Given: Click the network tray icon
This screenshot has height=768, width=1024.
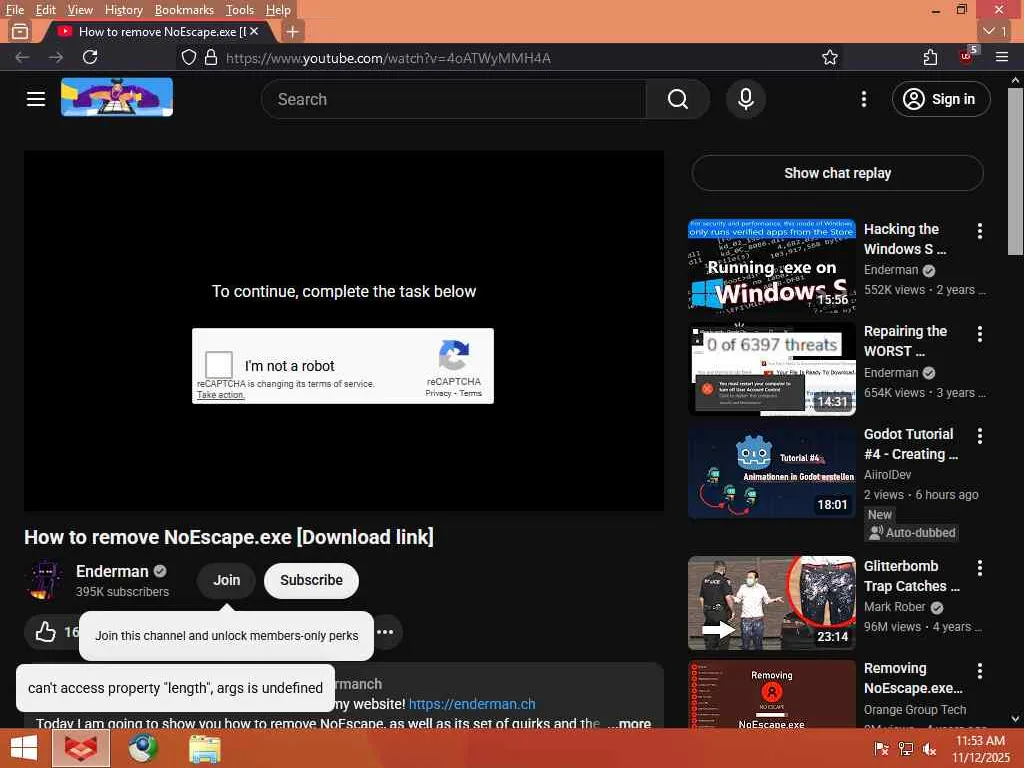Looking at the screenshot, I should (x=906, y=749).
